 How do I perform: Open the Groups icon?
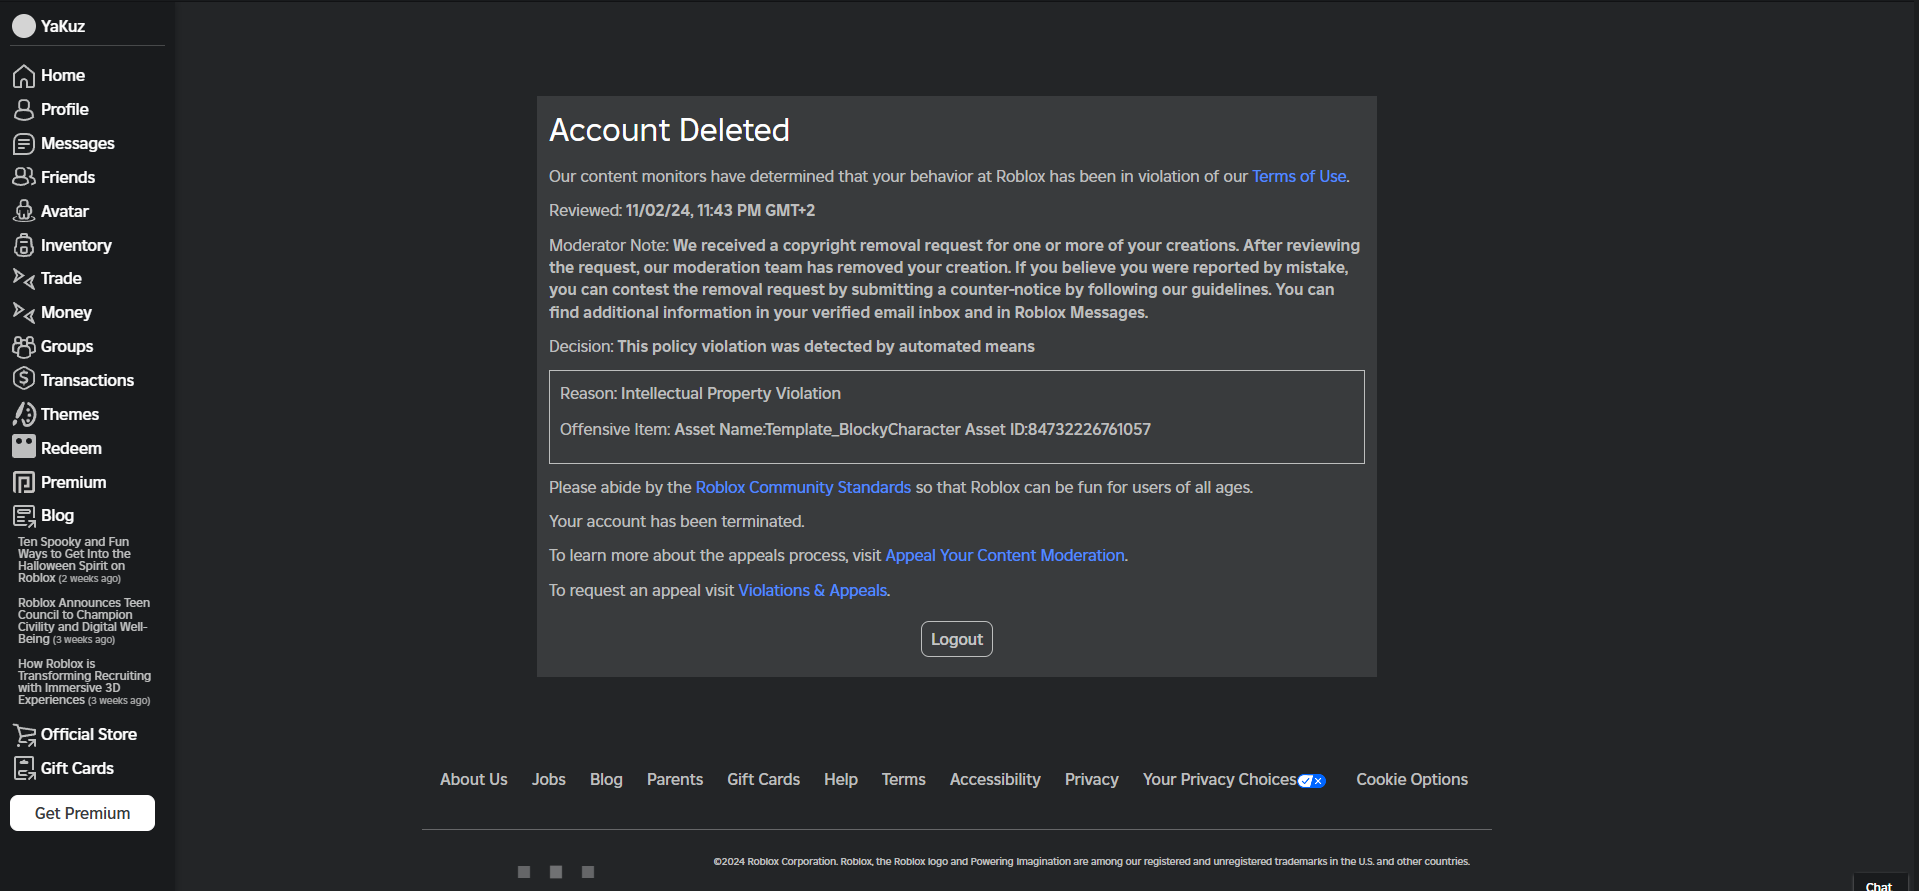click(24, 347)
